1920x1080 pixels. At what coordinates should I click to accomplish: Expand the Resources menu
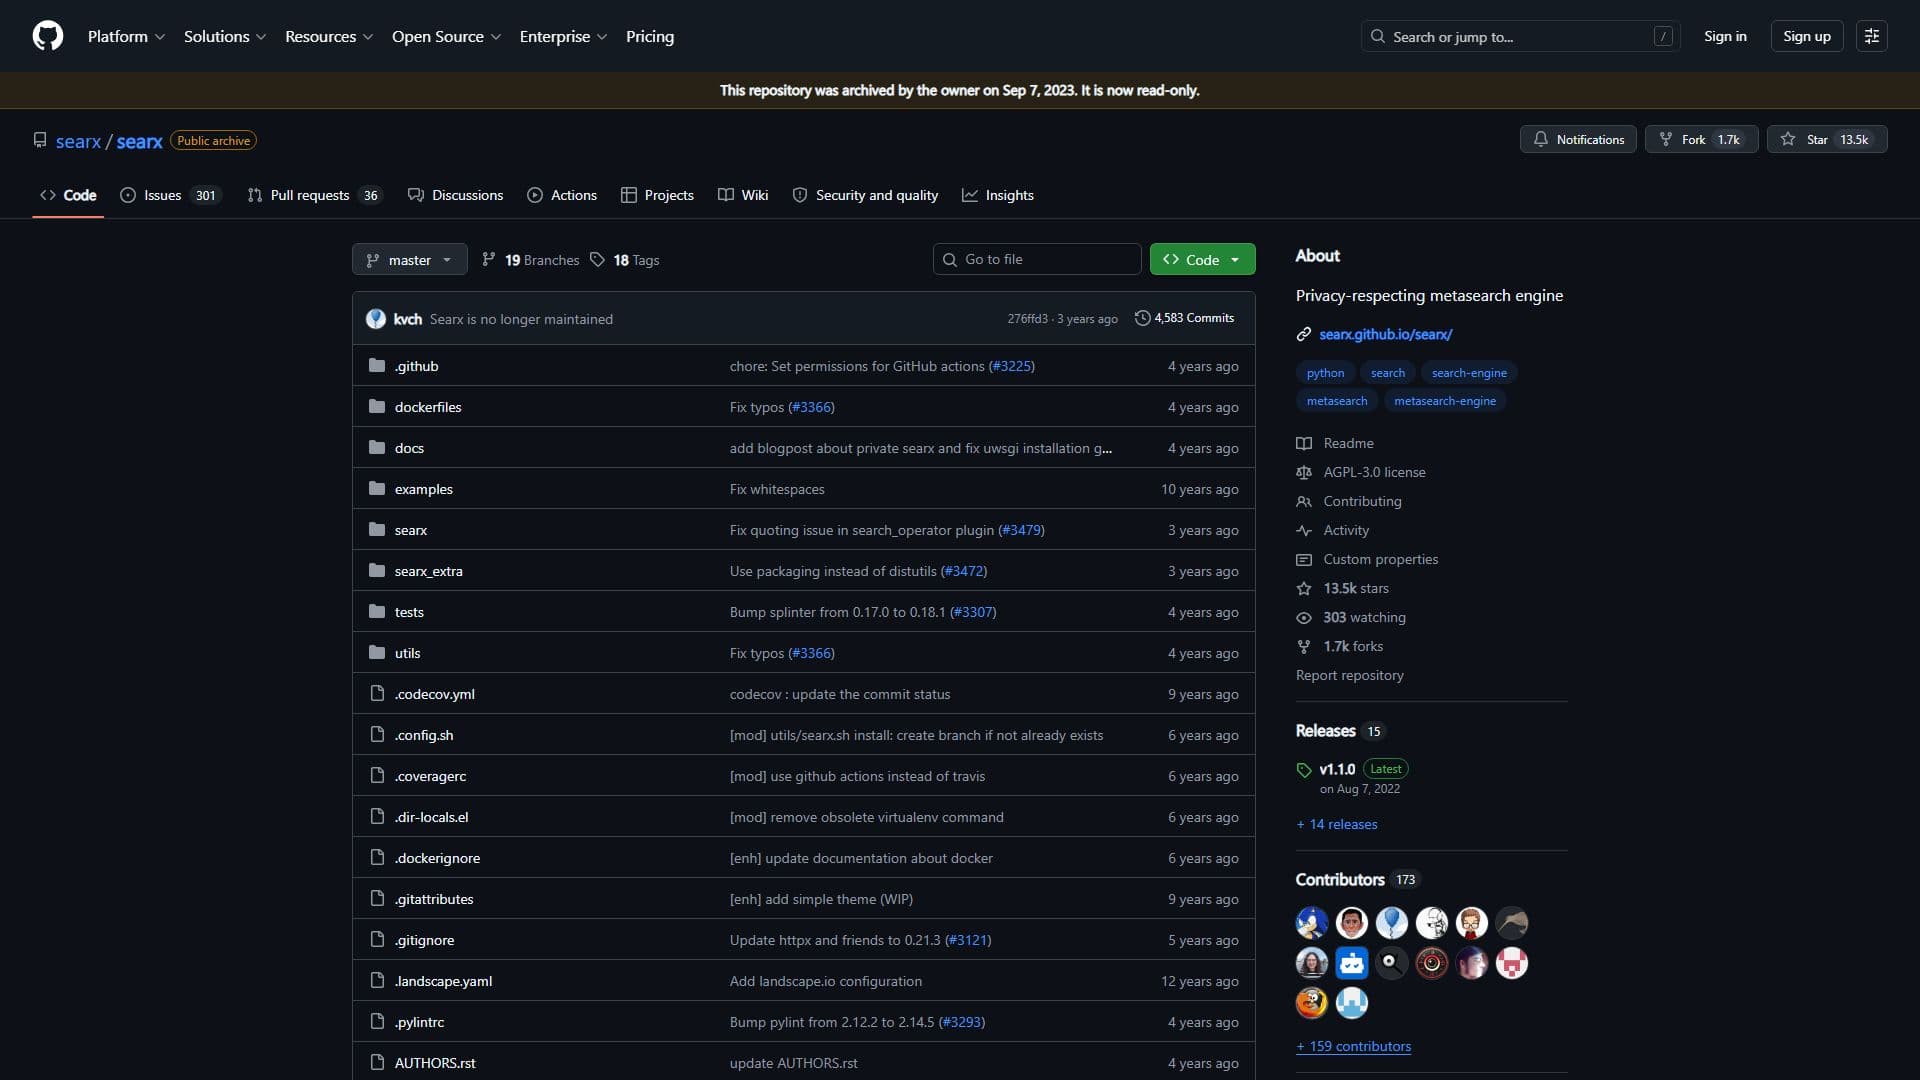pyautogui.click(x=329, y=36)
